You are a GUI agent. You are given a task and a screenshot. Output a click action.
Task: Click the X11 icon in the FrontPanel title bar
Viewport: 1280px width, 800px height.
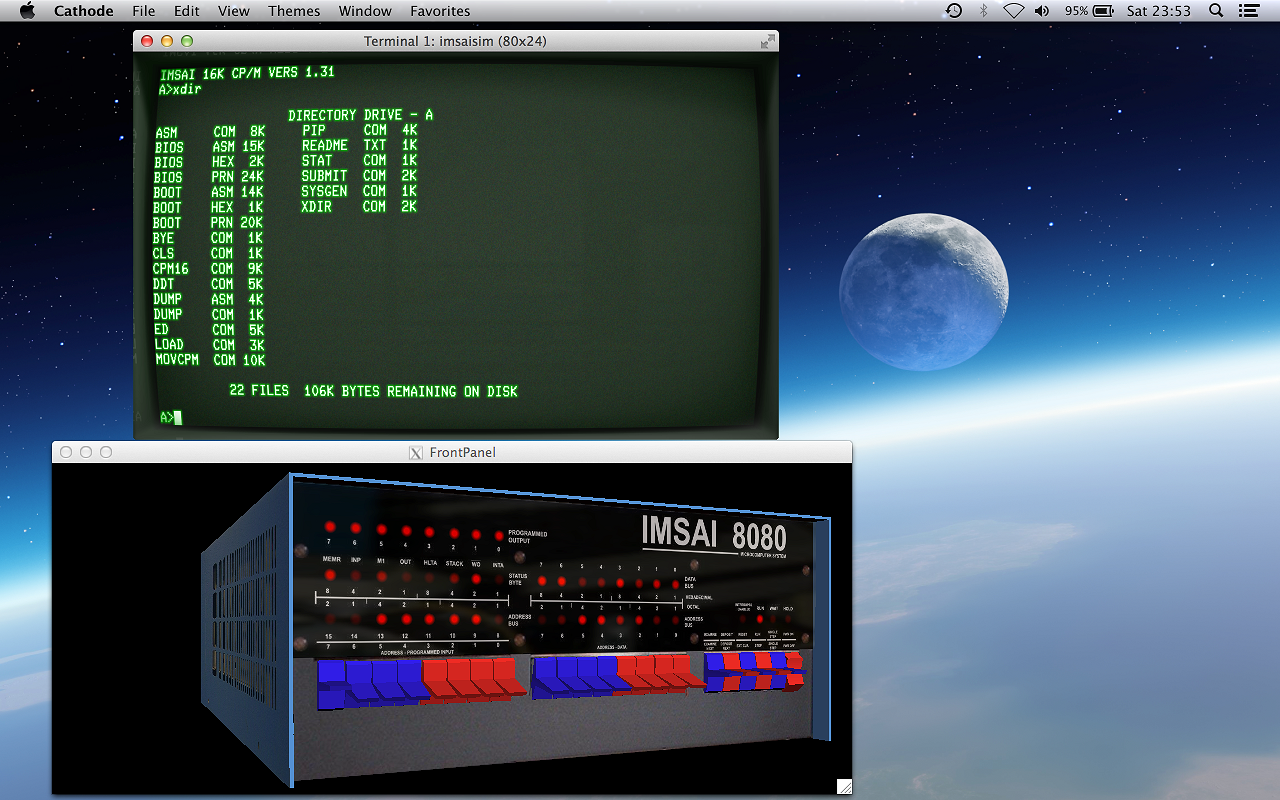[415, 452]
